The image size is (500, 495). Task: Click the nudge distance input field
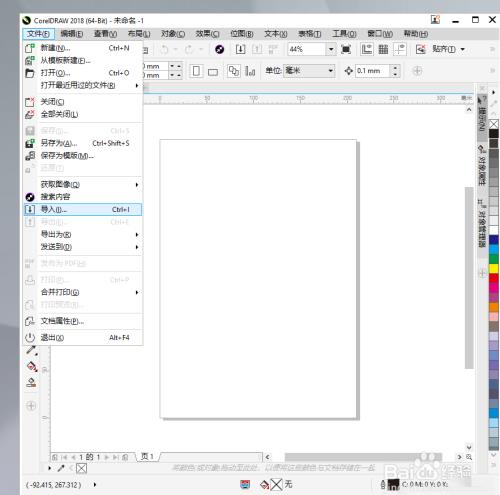372,71
